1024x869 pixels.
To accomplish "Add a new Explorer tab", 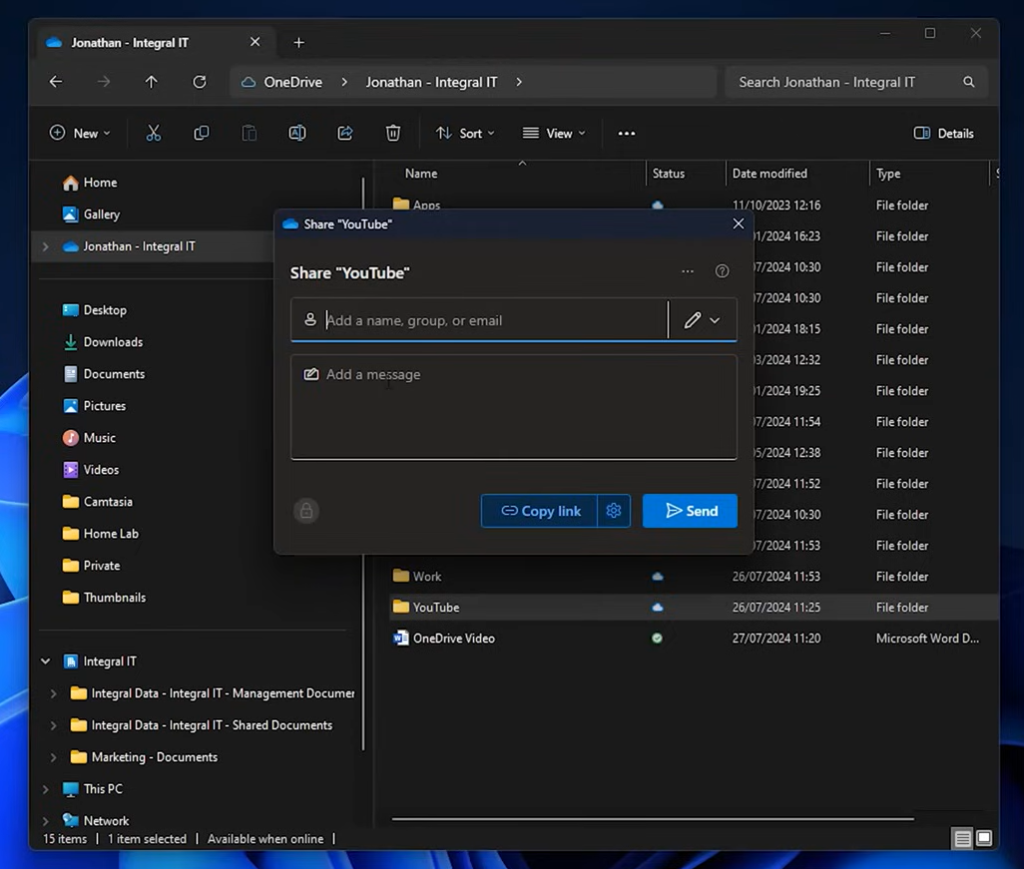I will (298, 42).
